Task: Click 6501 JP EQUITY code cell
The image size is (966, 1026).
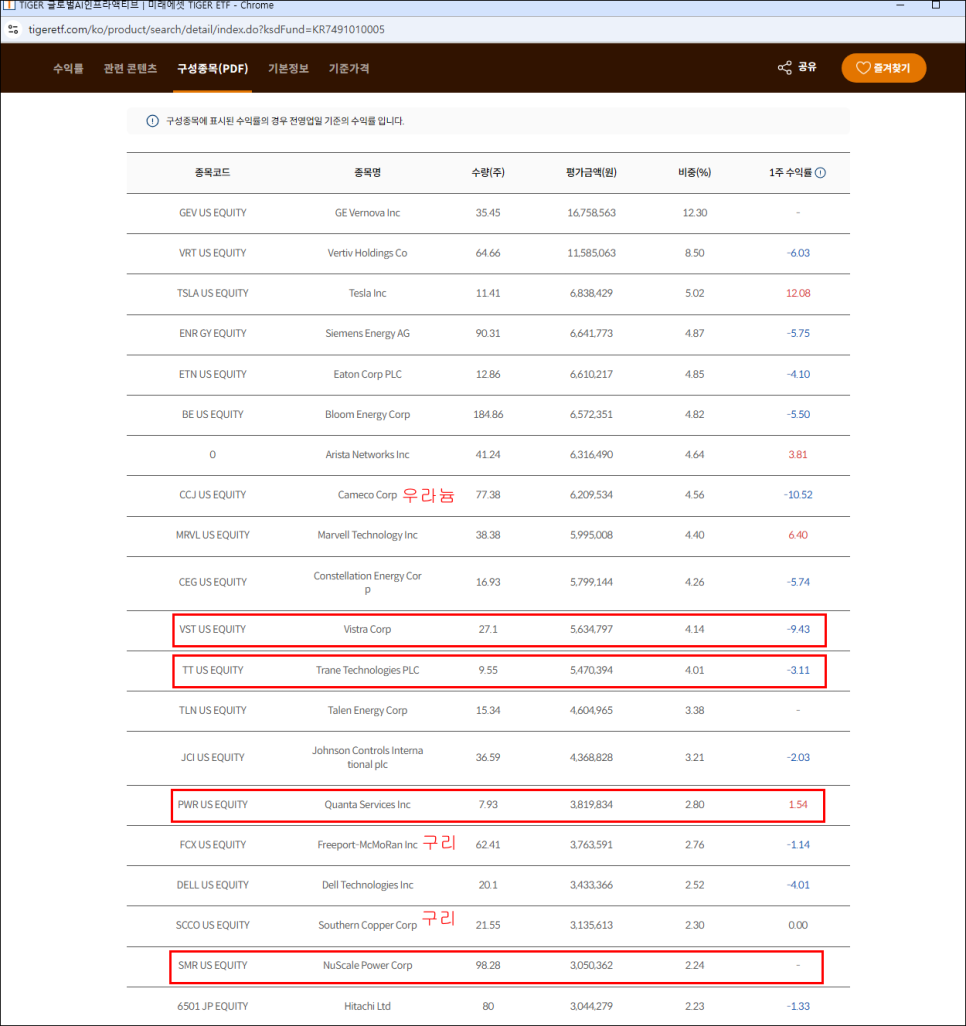Action: pyautogui.click(x=213, y=1006)
